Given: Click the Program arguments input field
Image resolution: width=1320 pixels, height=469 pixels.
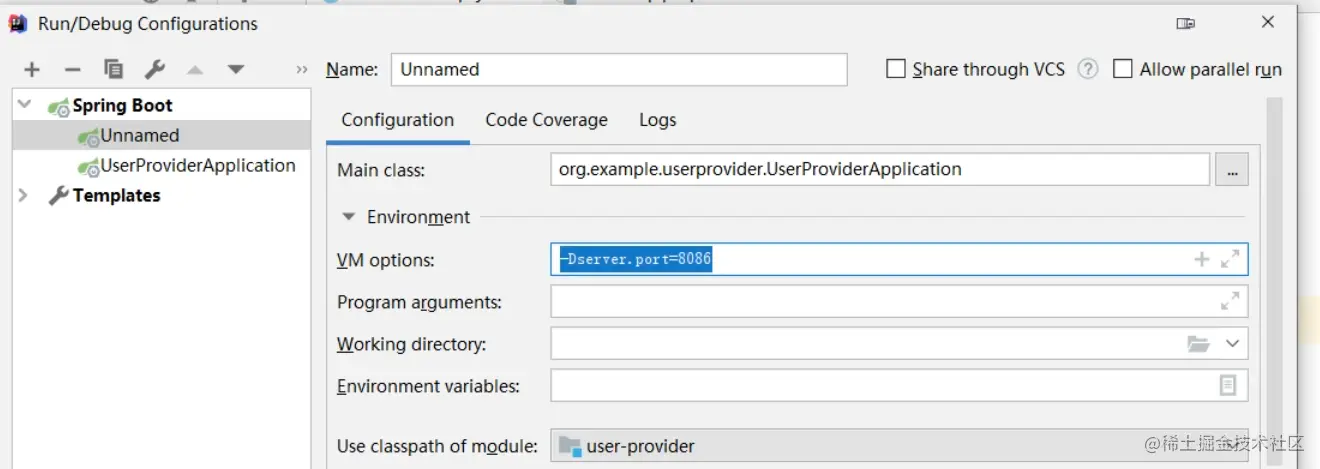Looking at the screenshot, I should pos(899,301).
